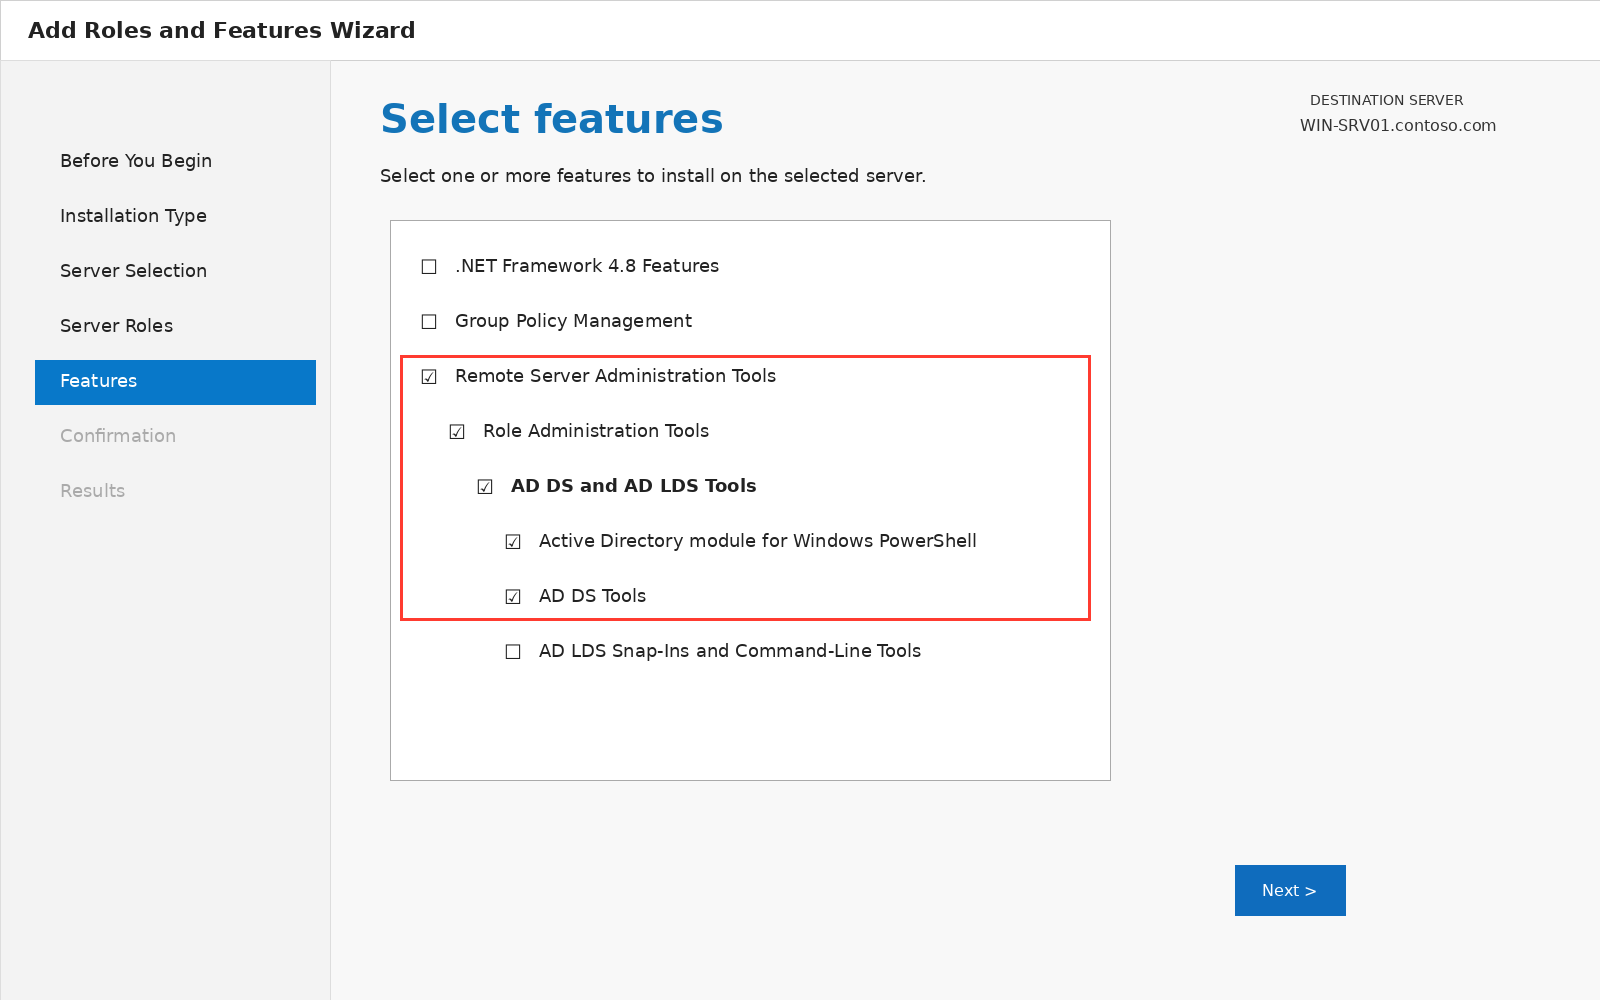The width and height of the screenshot is (1600, 1000).
Task: Check the .NET Framework 4.8 Features checkbox
Action: (429, 267)
